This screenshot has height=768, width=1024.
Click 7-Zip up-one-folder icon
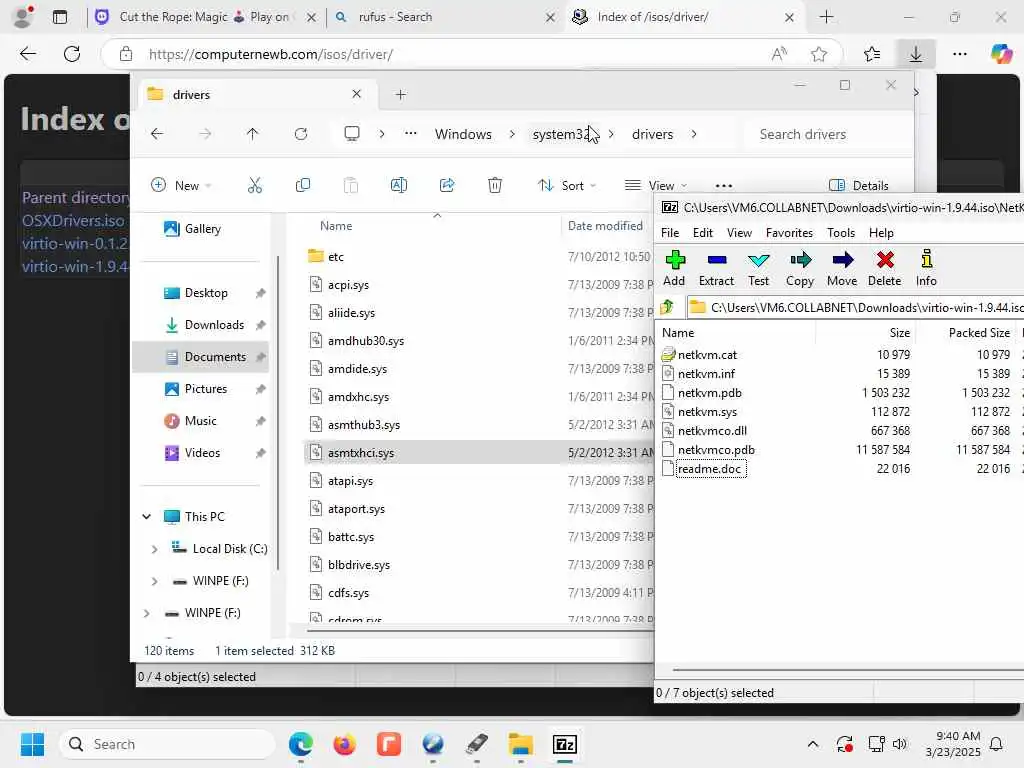667,307
